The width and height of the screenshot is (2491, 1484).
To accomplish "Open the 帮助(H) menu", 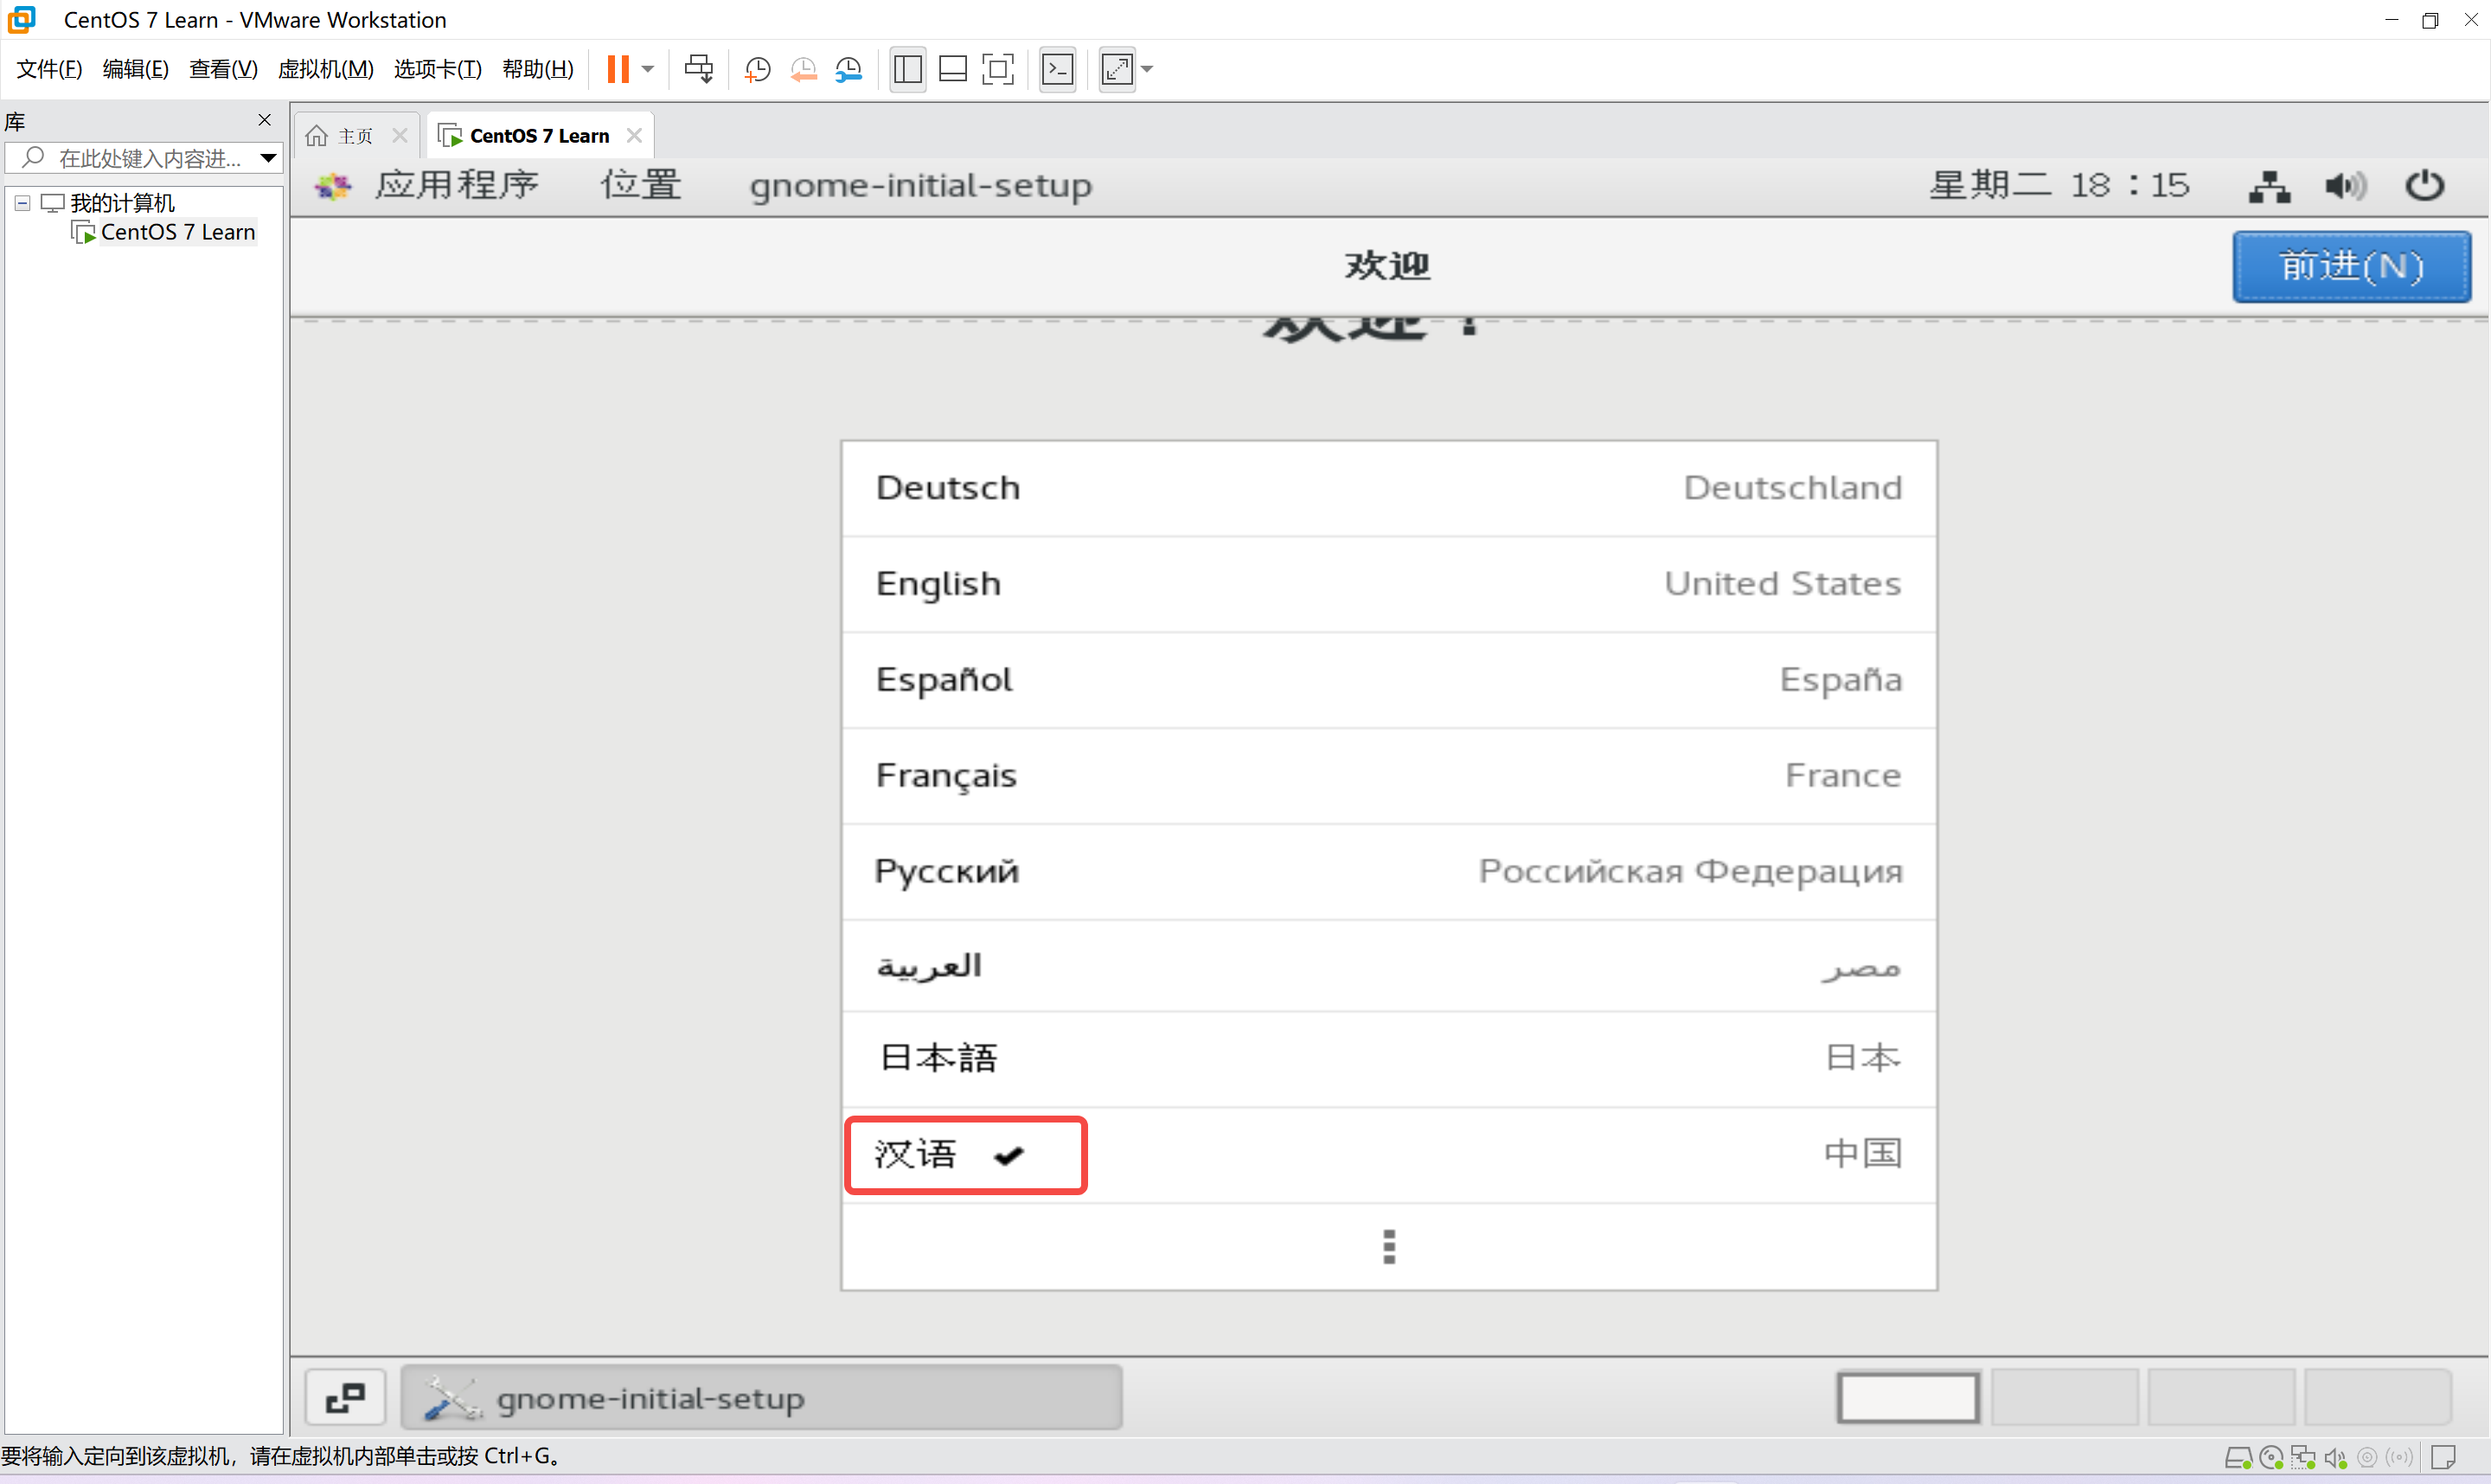I will pyautogui.click(x=538, y=69).
